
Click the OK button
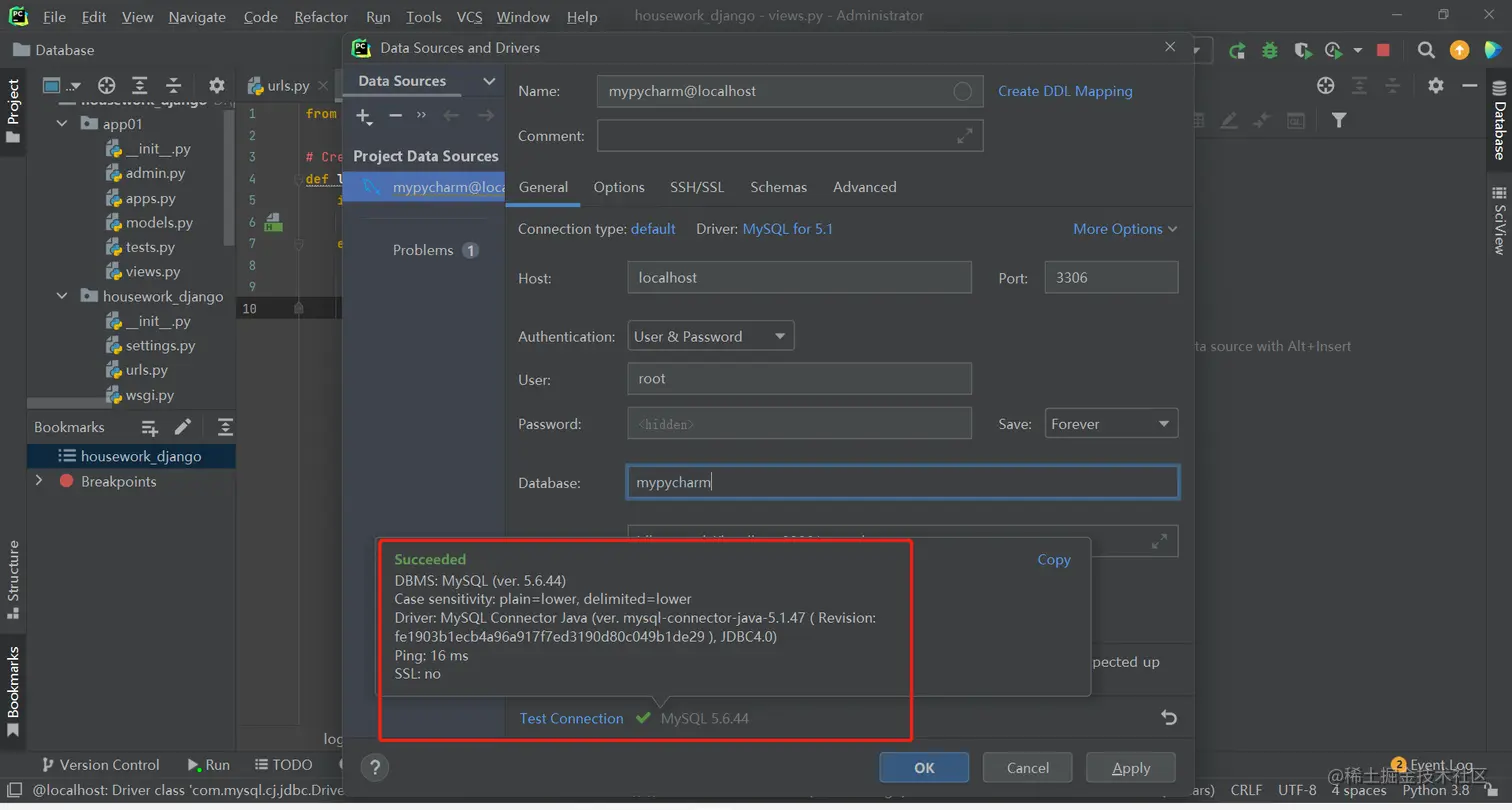click(x=924, y=768)
